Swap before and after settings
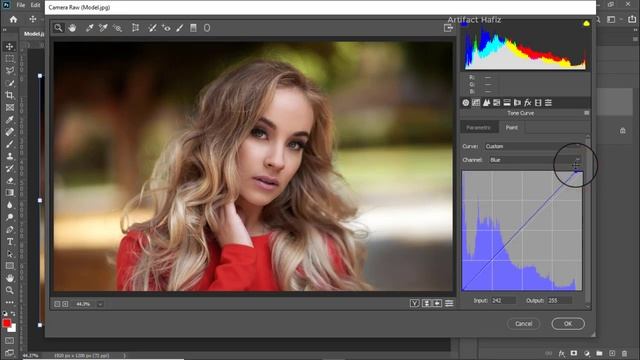This screenshot has height=360, width=640. click(426, 303)
